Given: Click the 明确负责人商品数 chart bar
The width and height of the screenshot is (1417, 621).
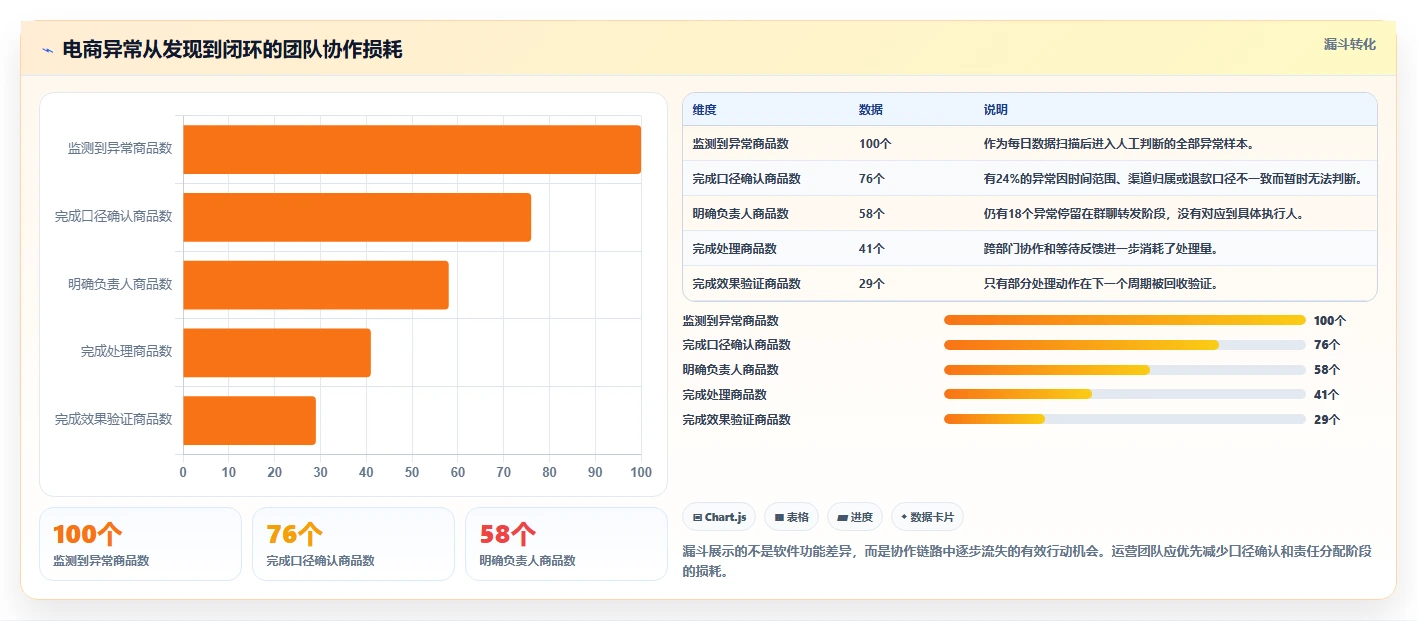Looking at the screenshot, I should pos(316,285).
